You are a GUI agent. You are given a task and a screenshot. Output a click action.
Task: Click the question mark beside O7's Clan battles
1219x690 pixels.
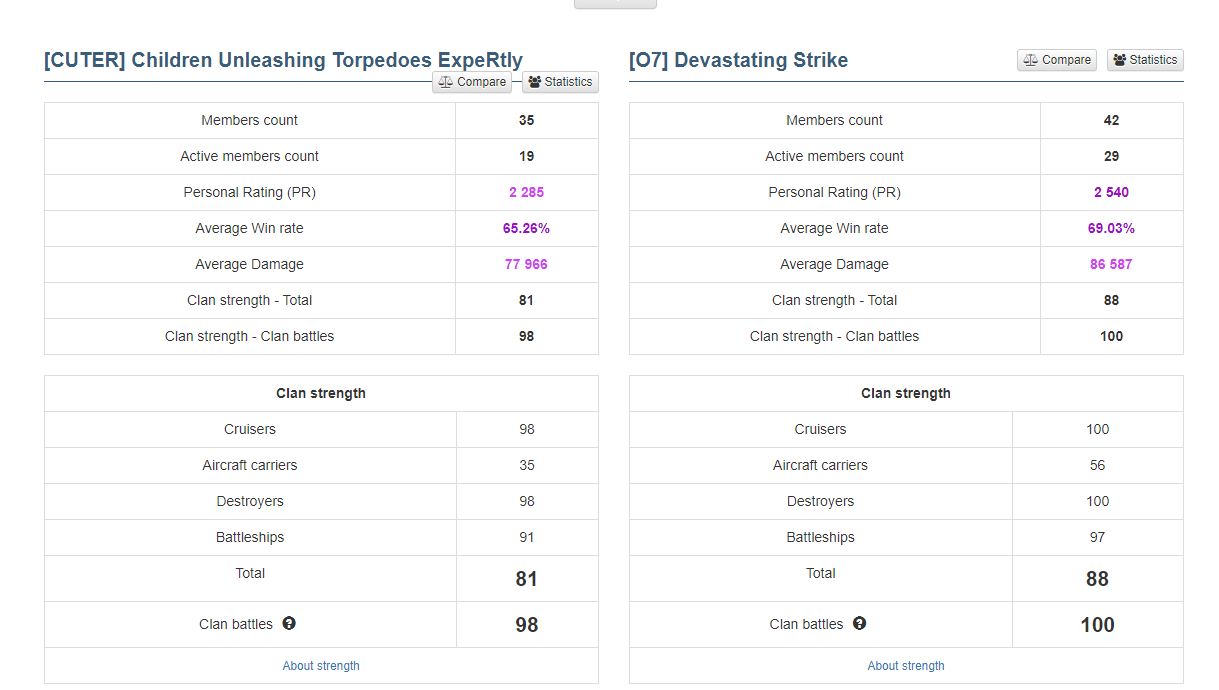tap(859, 623)
